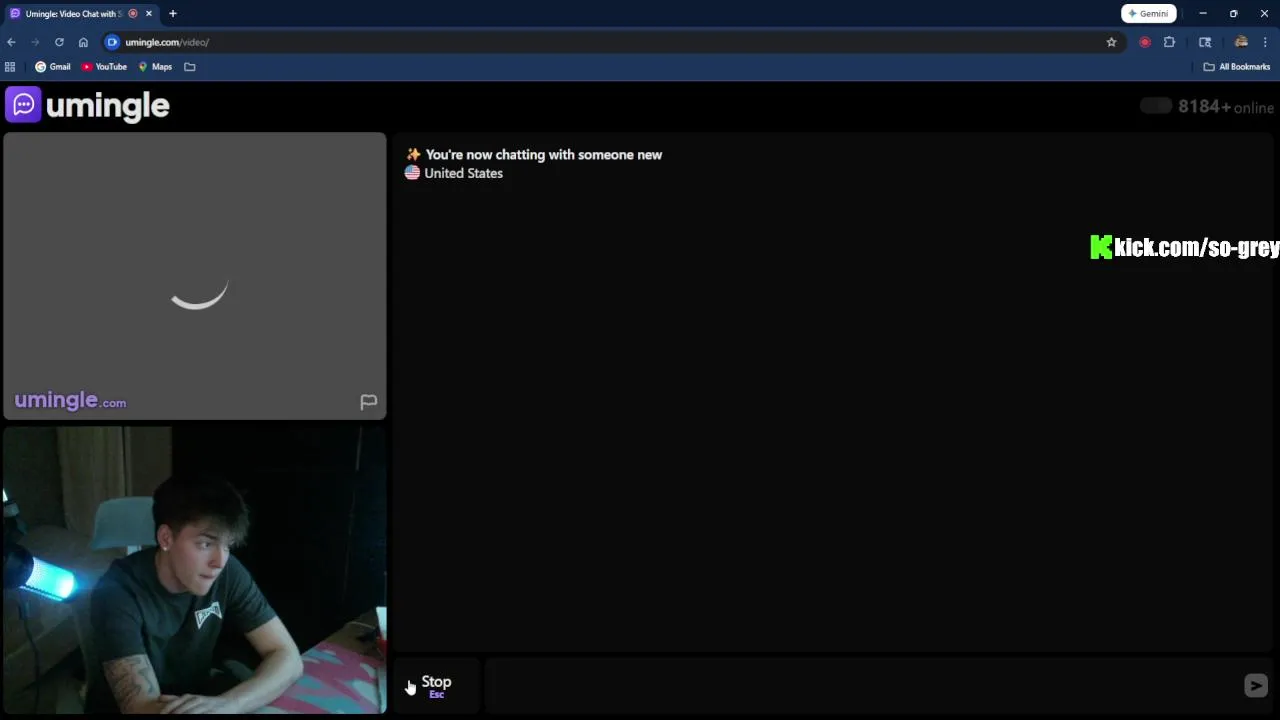This screenshot has height=720, width=1280.
Task: Toggle the switch next to the online count
Action: tap(1156, 106)
